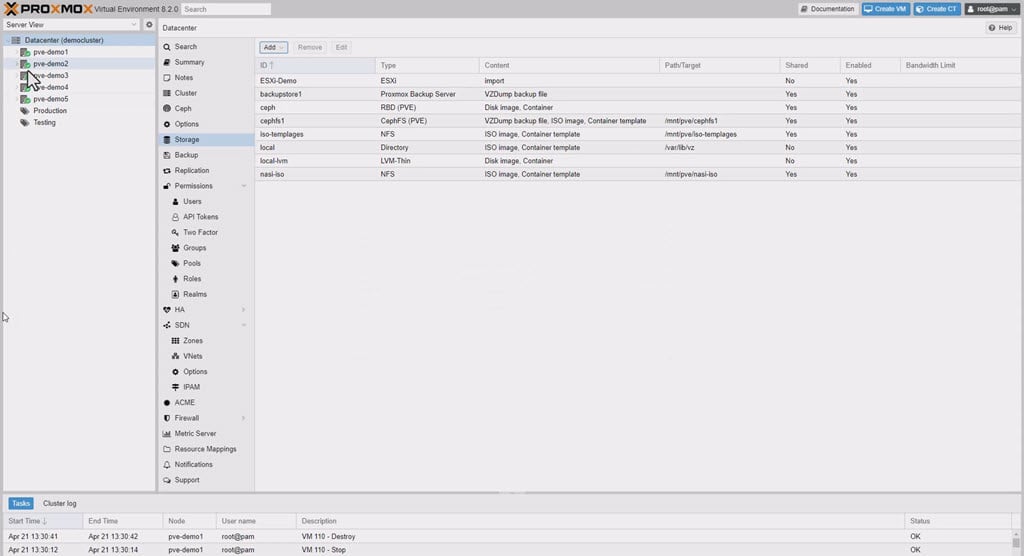
Task: Select the ESXi-Demo storage row
Action: coord(637,81)
